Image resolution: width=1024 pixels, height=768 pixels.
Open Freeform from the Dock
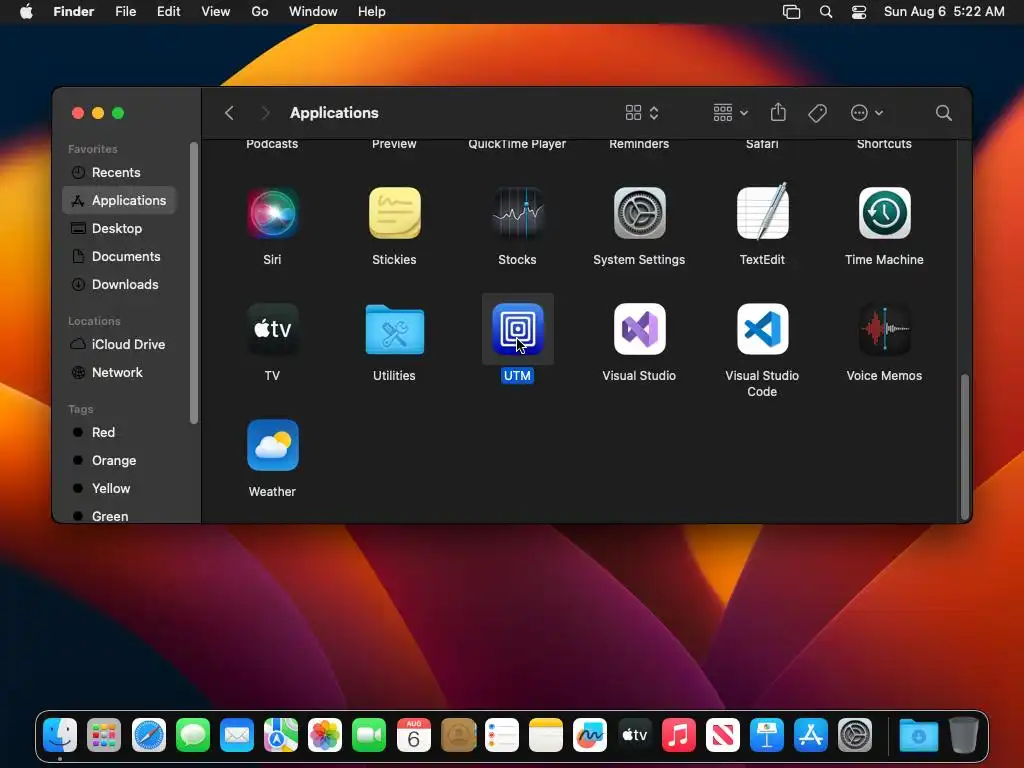(x=590, y=735)
